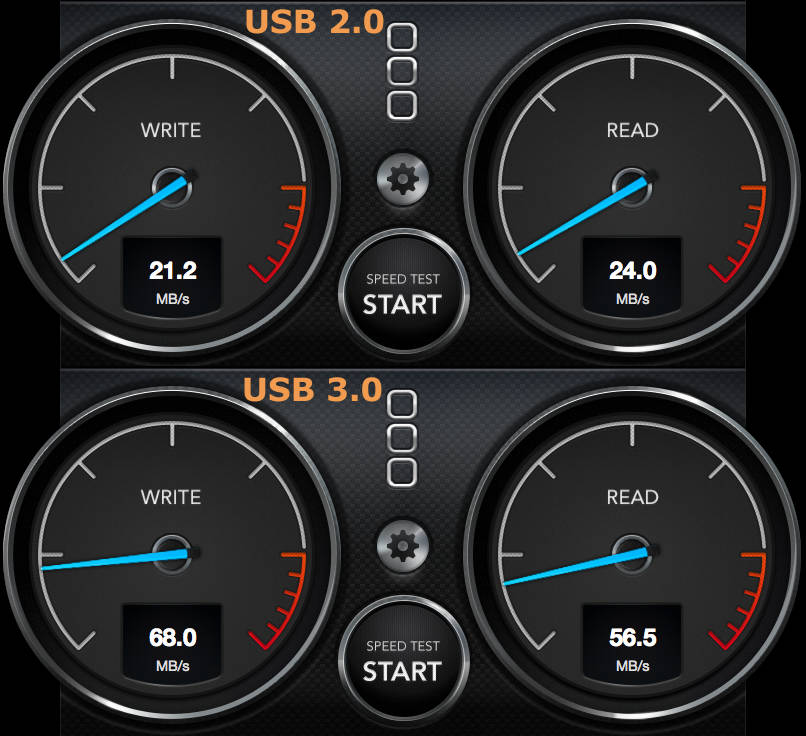Open settings gear in USB 3.0 panel
Image resolution: width=806 pixels, height=736 pixels.
coord(402,546)
